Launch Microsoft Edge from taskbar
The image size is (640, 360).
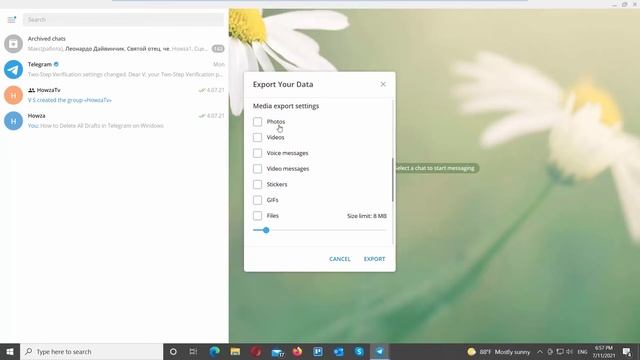pyautogui.click(x=214, y=351)
